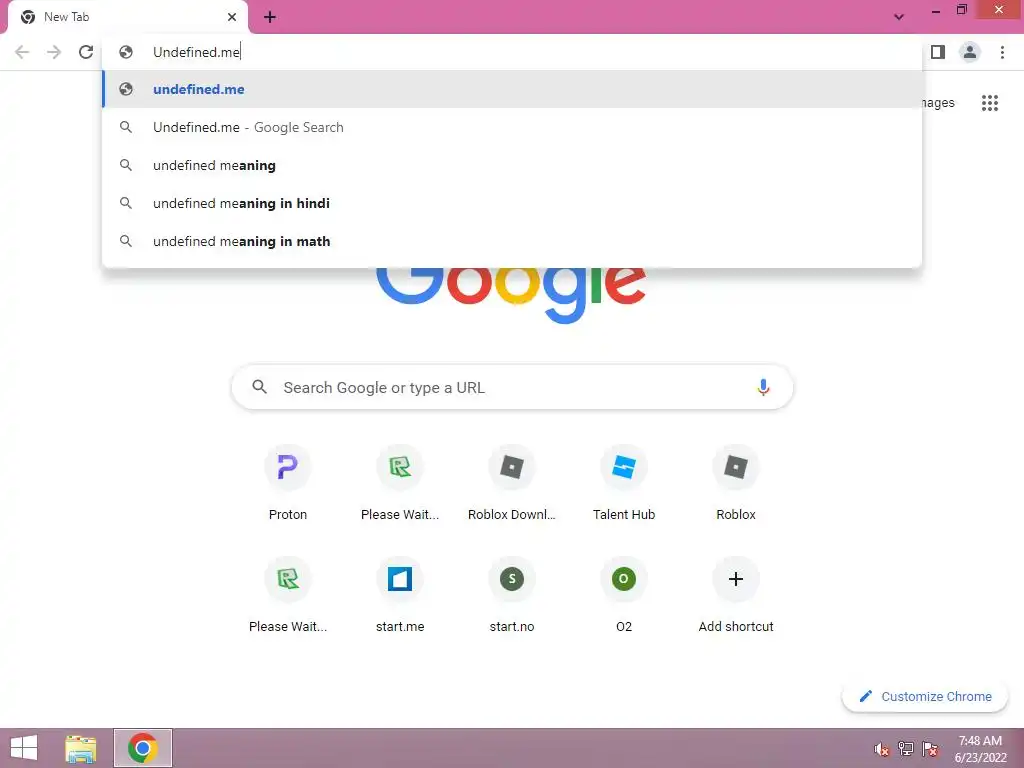Open the first Please Wait... shortcut, beside Proton
Screen dimensions: 1024x768
coord(400,483)
